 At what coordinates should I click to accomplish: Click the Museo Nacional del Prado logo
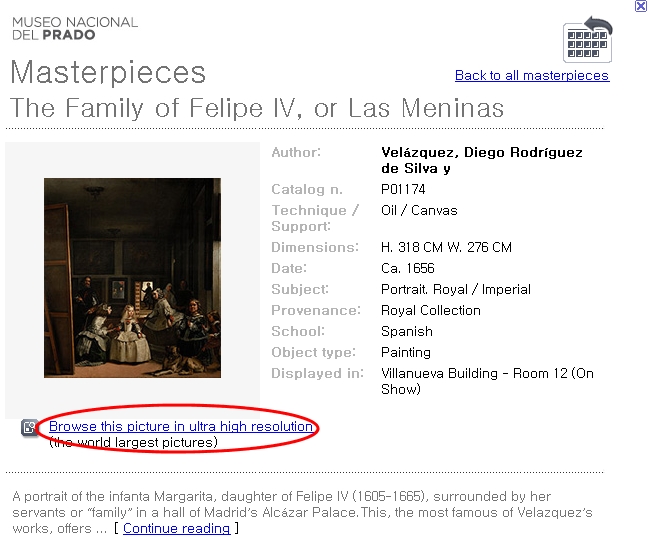pyautogui.click(x=75, y=29)
